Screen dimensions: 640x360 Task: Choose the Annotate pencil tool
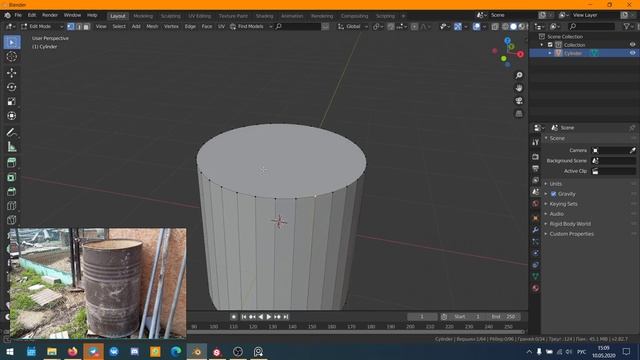click(x=11, y=132)
